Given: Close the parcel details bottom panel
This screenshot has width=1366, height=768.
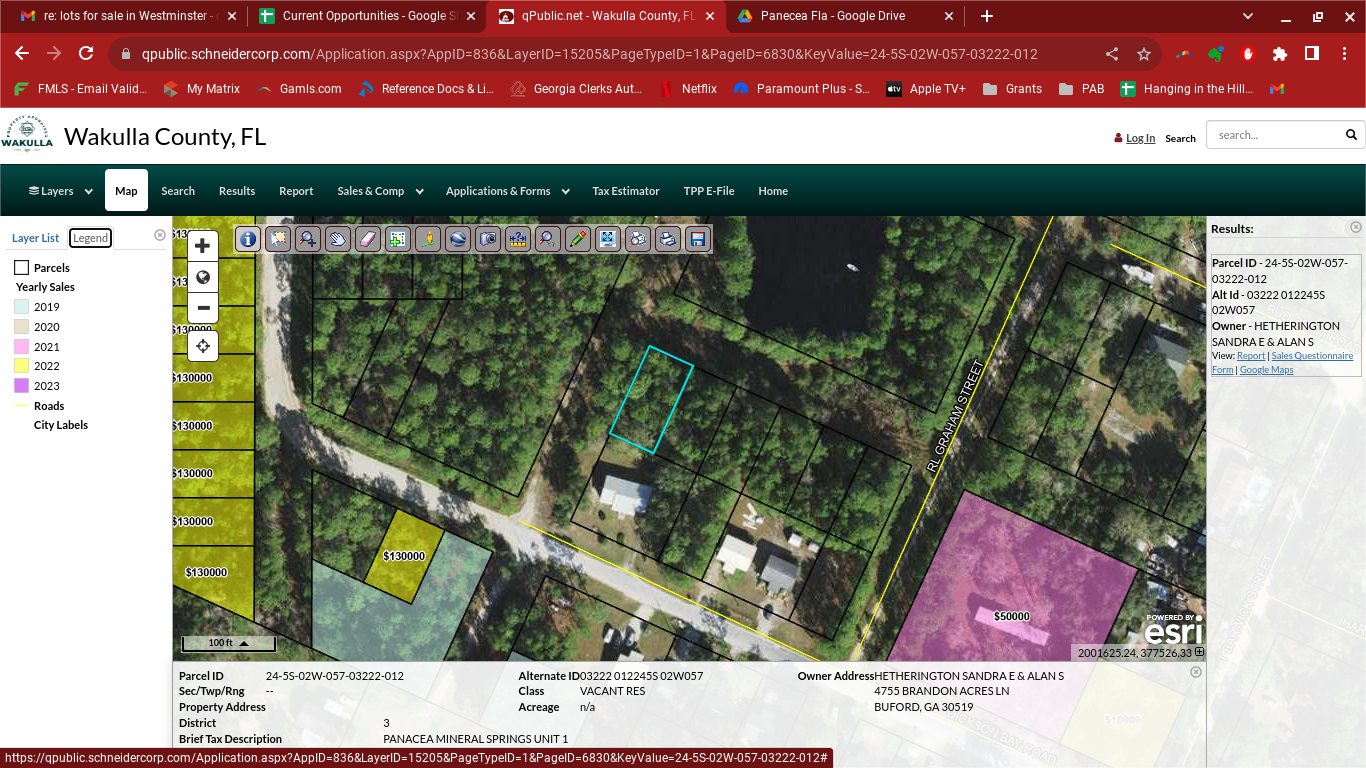Looking at the screenshot, I should (1196, 673).
